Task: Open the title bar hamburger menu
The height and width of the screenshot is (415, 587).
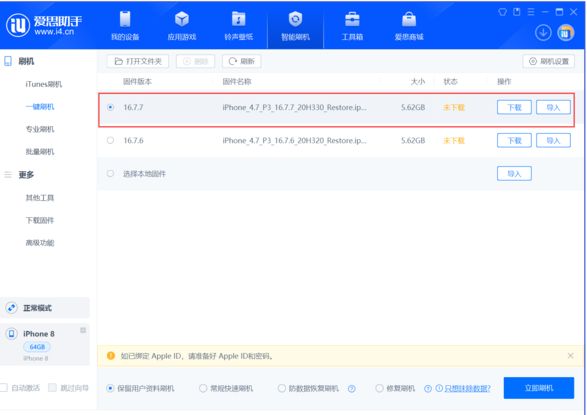Action: [x=531, y=12]
